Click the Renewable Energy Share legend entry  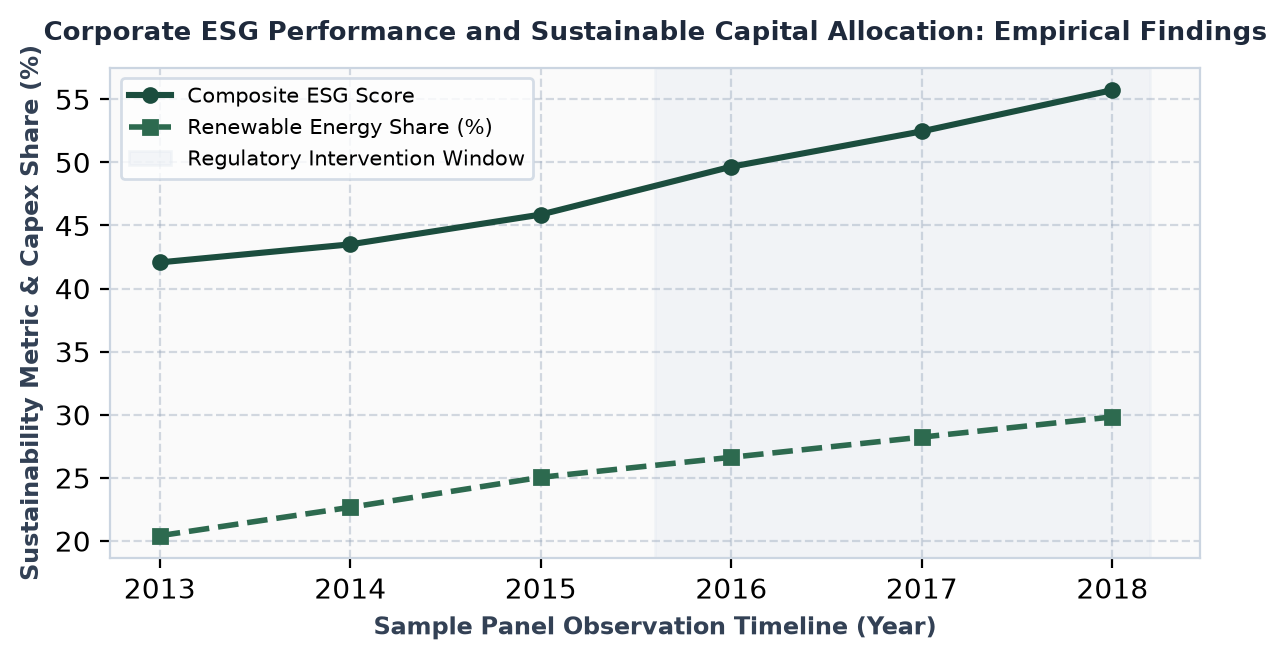pyautogui.click(x=311, y=127)
